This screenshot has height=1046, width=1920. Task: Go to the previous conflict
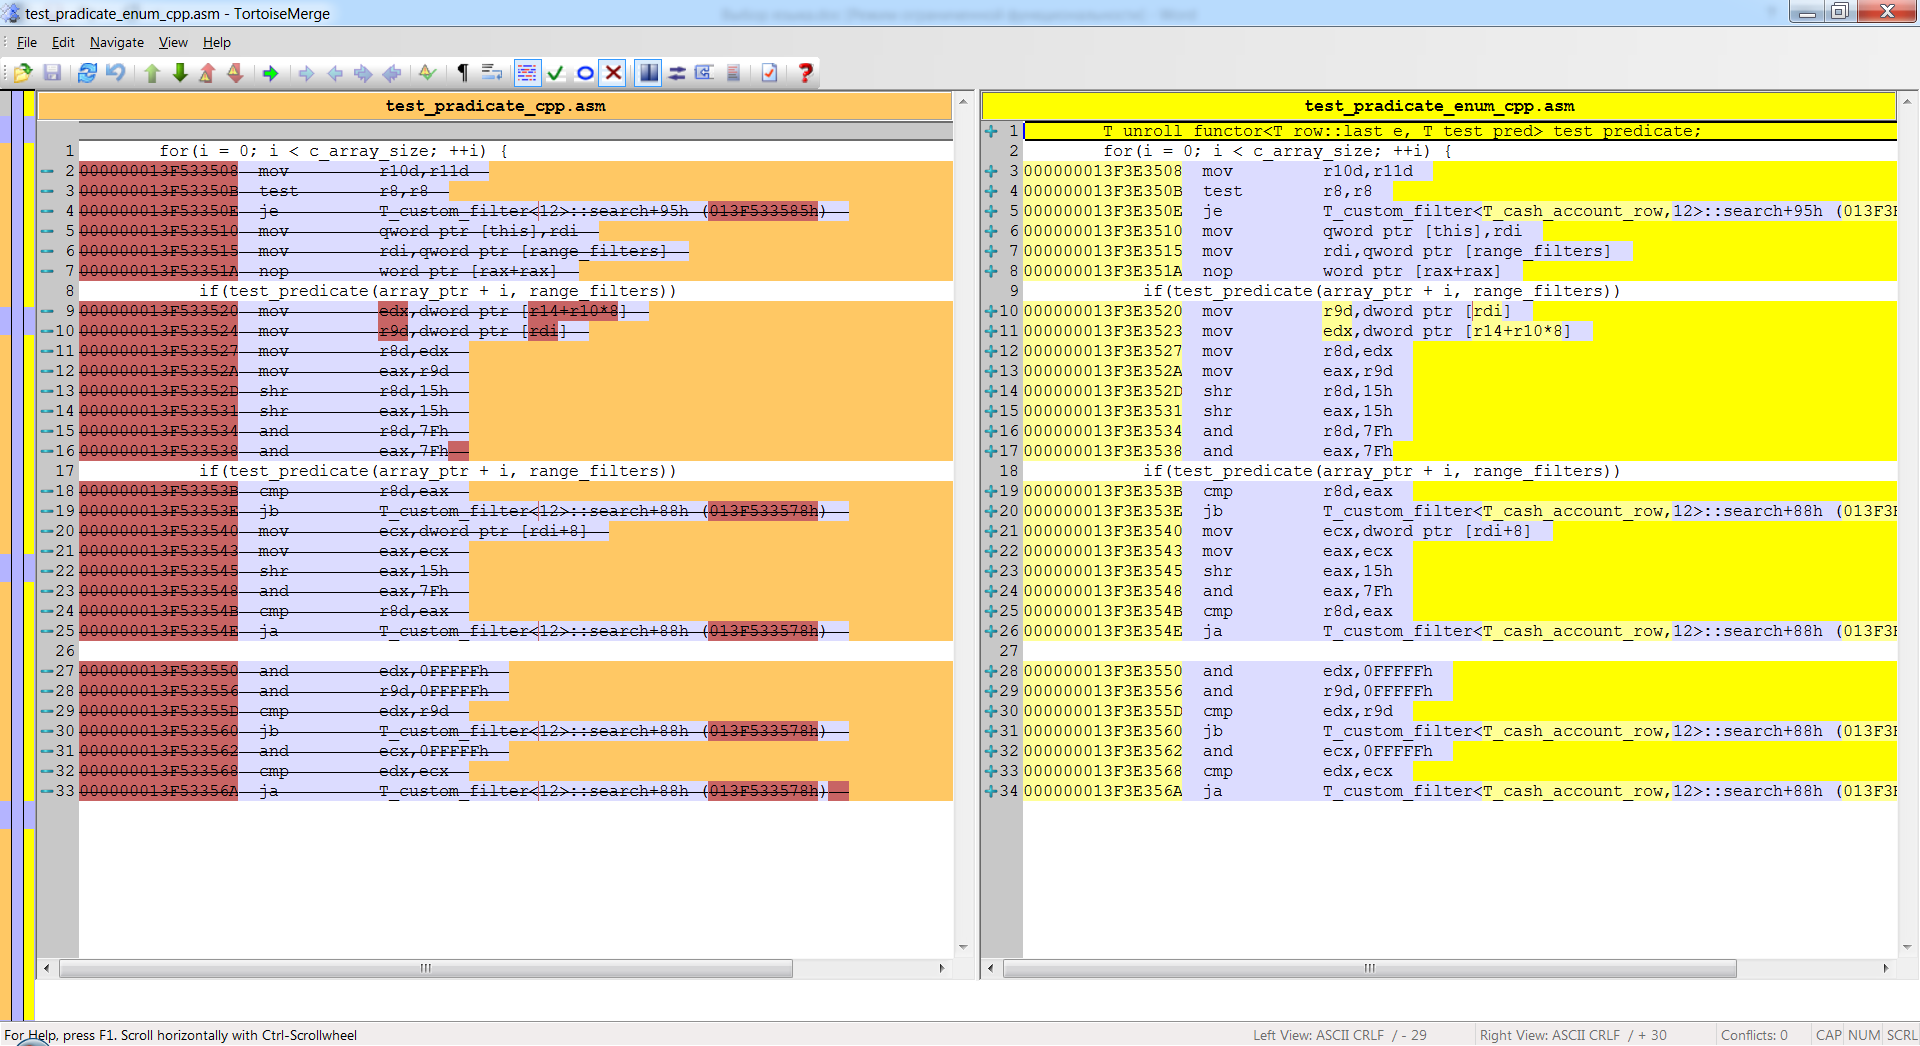click(207, 72)
